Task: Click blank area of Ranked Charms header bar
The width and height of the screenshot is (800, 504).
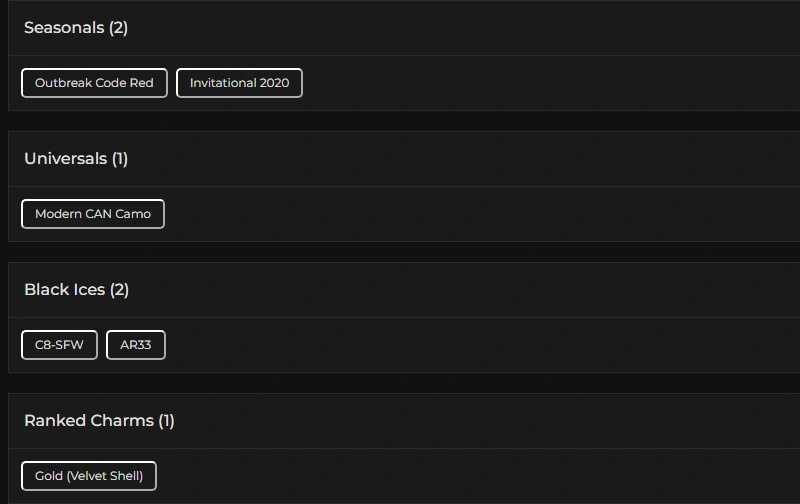Action: pos(480,421)
